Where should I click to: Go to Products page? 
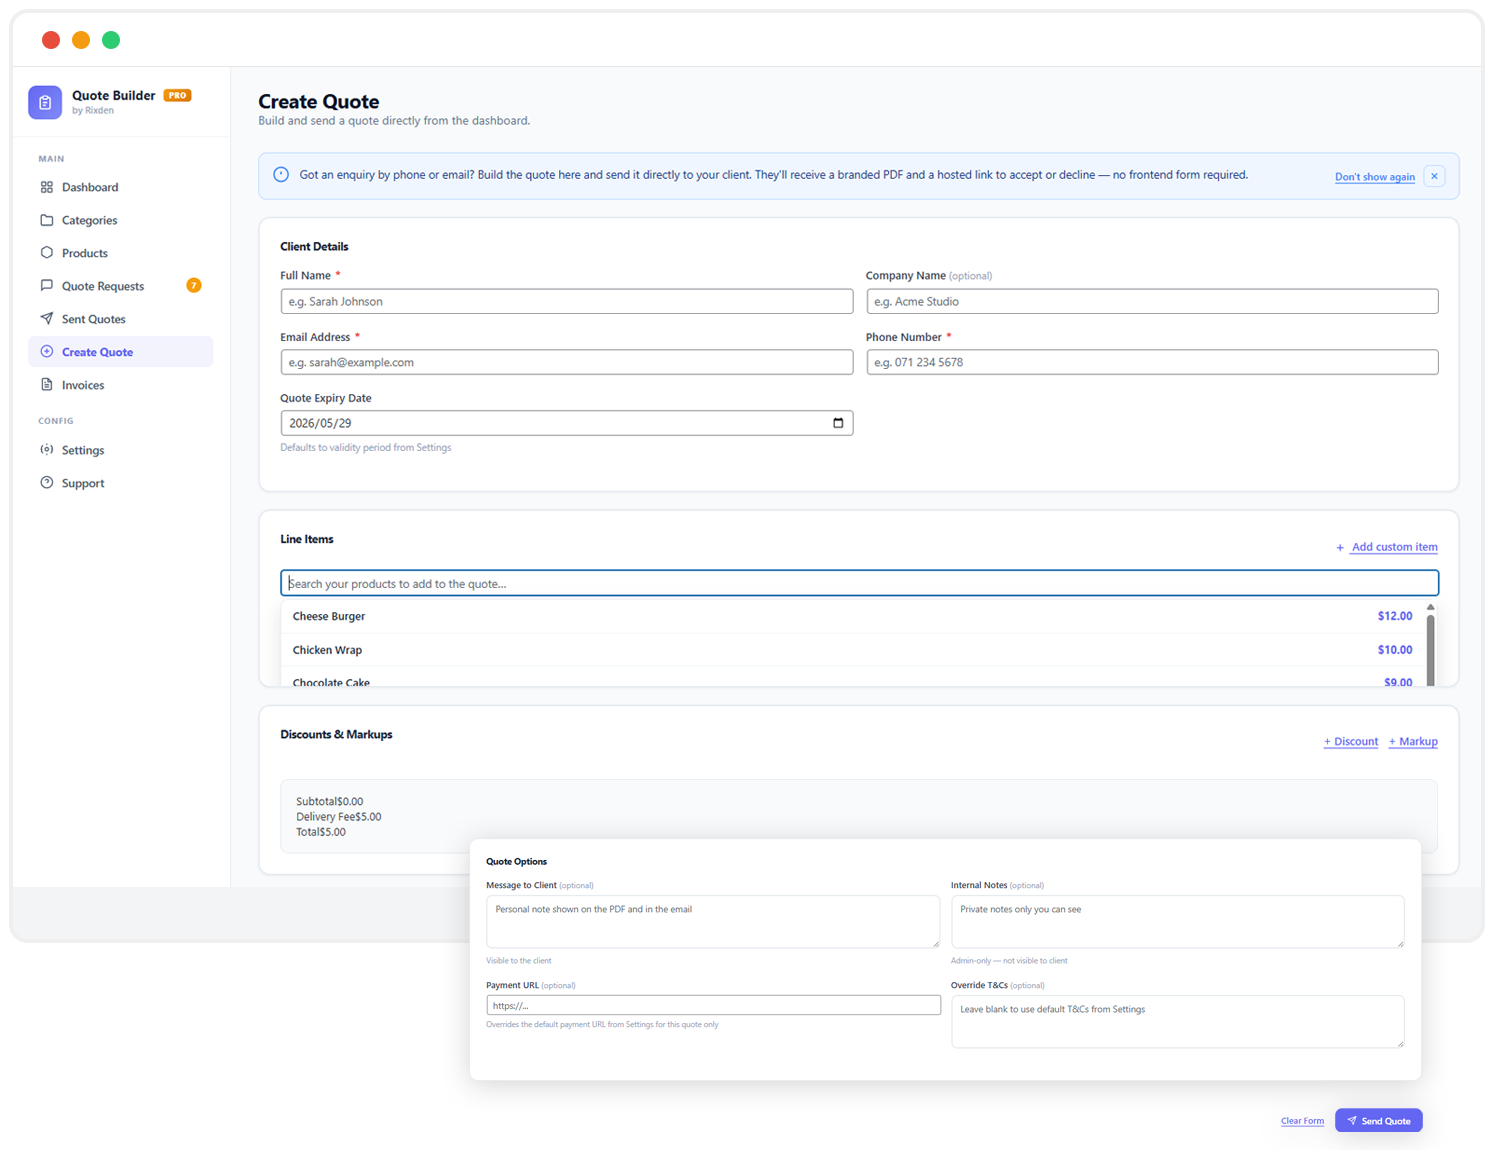(120, 253)
